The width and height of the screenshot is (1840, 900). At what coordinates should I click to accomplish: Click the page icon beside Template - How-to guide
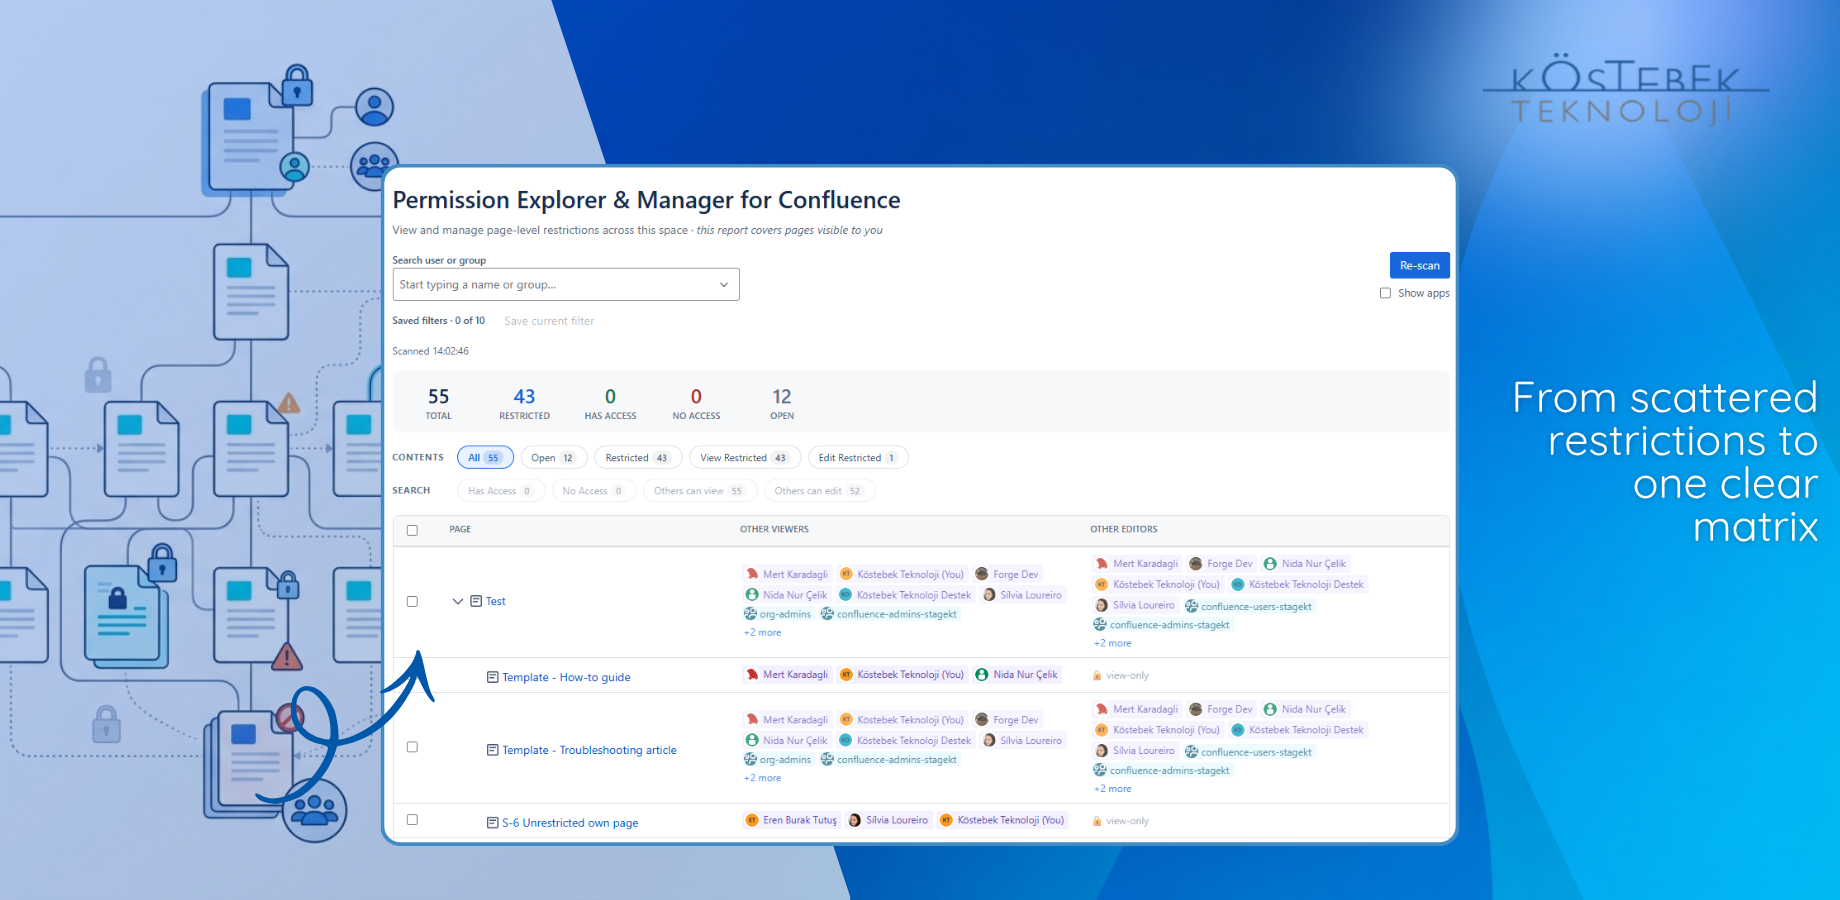click(492, 677)
